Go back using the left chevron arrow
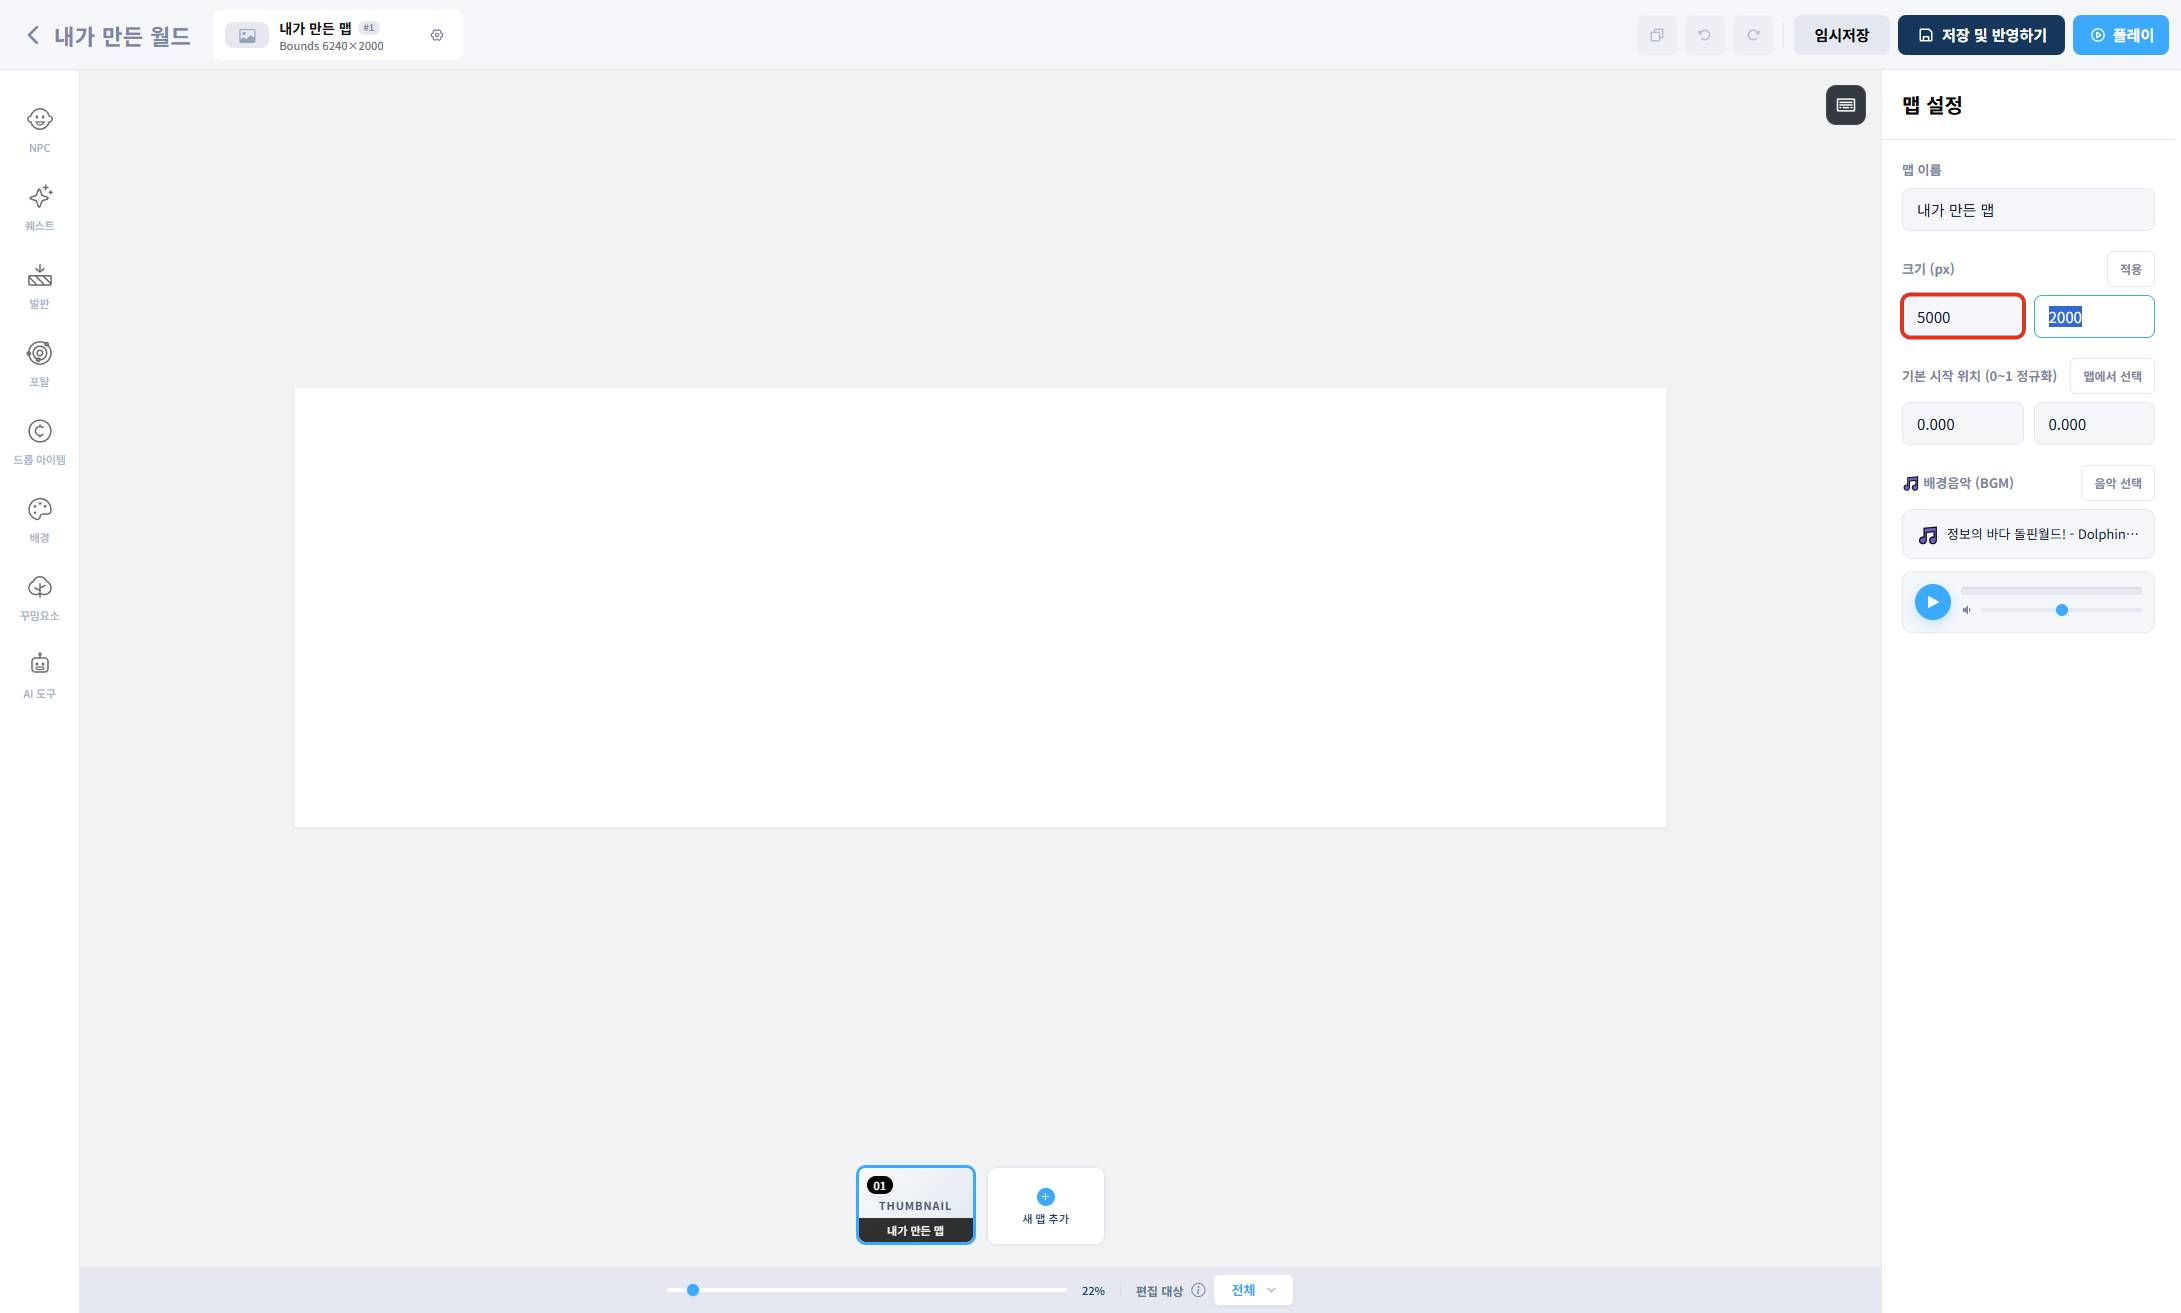This screenshot has width=2181, height=1313. [33, 36]
